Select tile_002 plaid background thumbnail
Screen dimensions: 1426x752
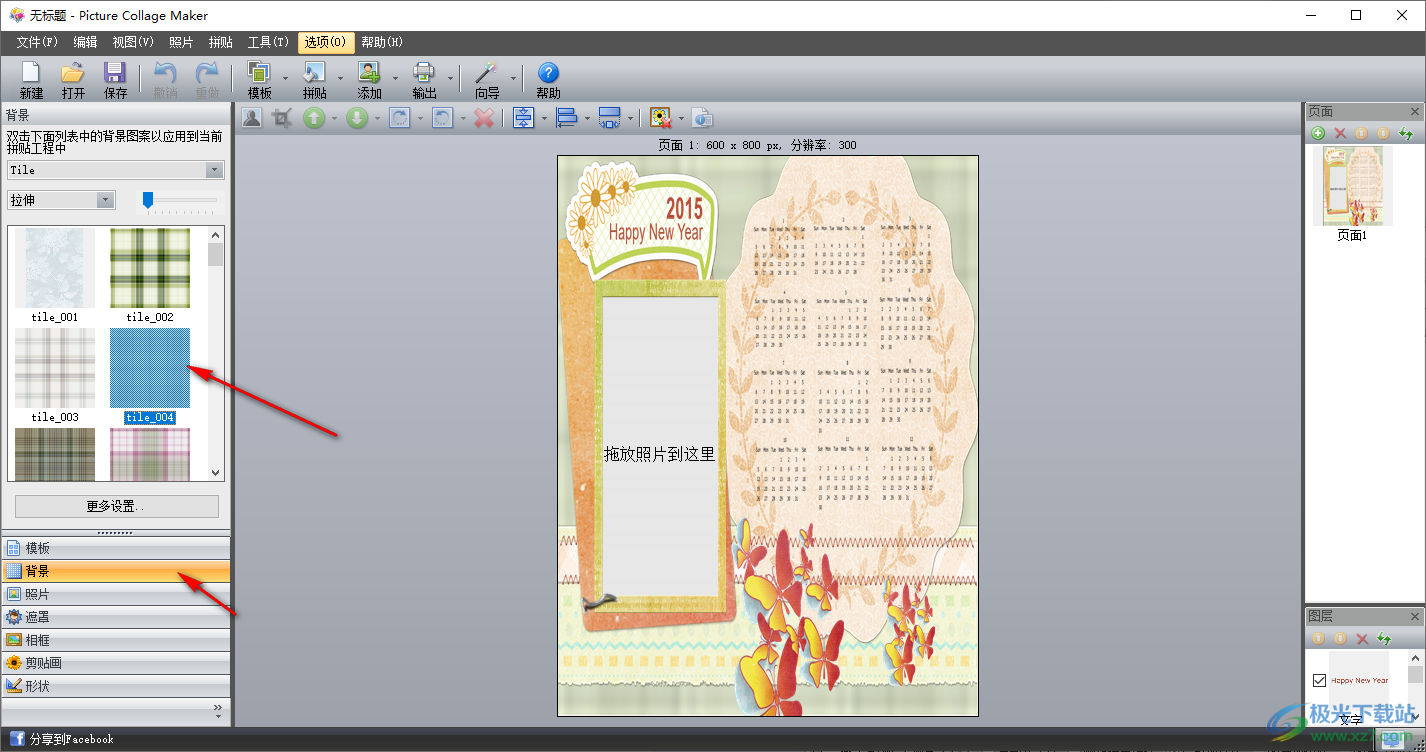click(150, 268)
